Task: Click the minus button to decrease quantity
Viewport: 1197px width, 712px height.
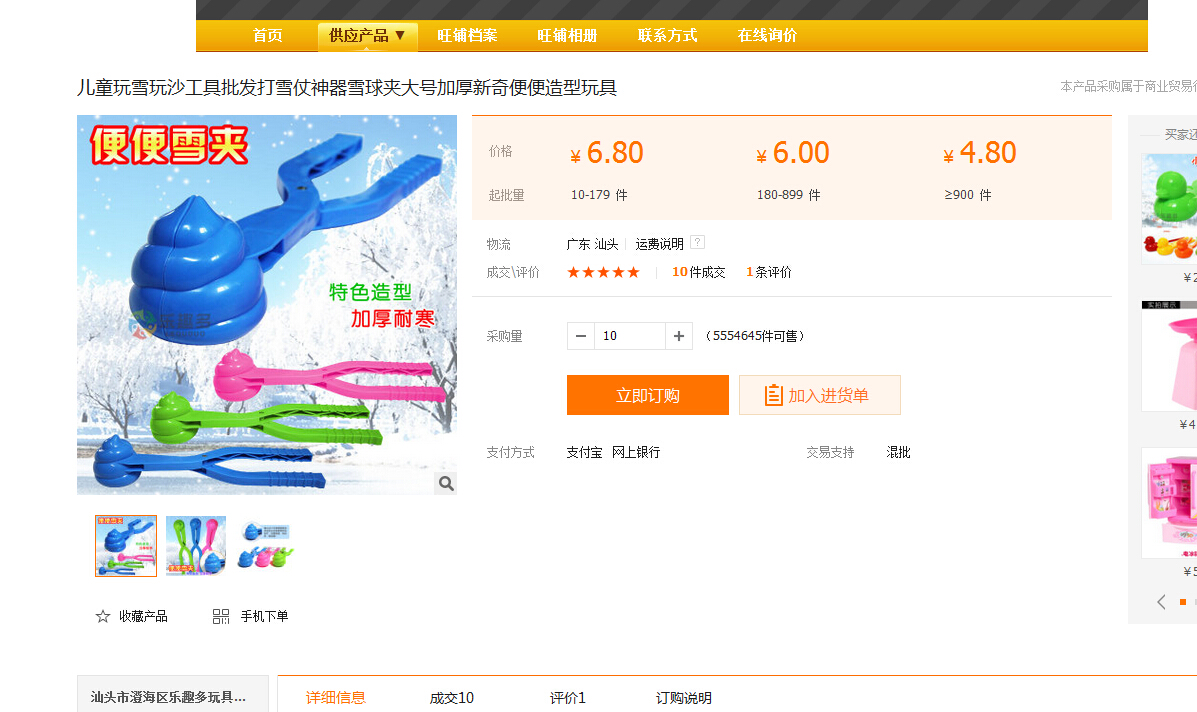Action: coord(581,336)
